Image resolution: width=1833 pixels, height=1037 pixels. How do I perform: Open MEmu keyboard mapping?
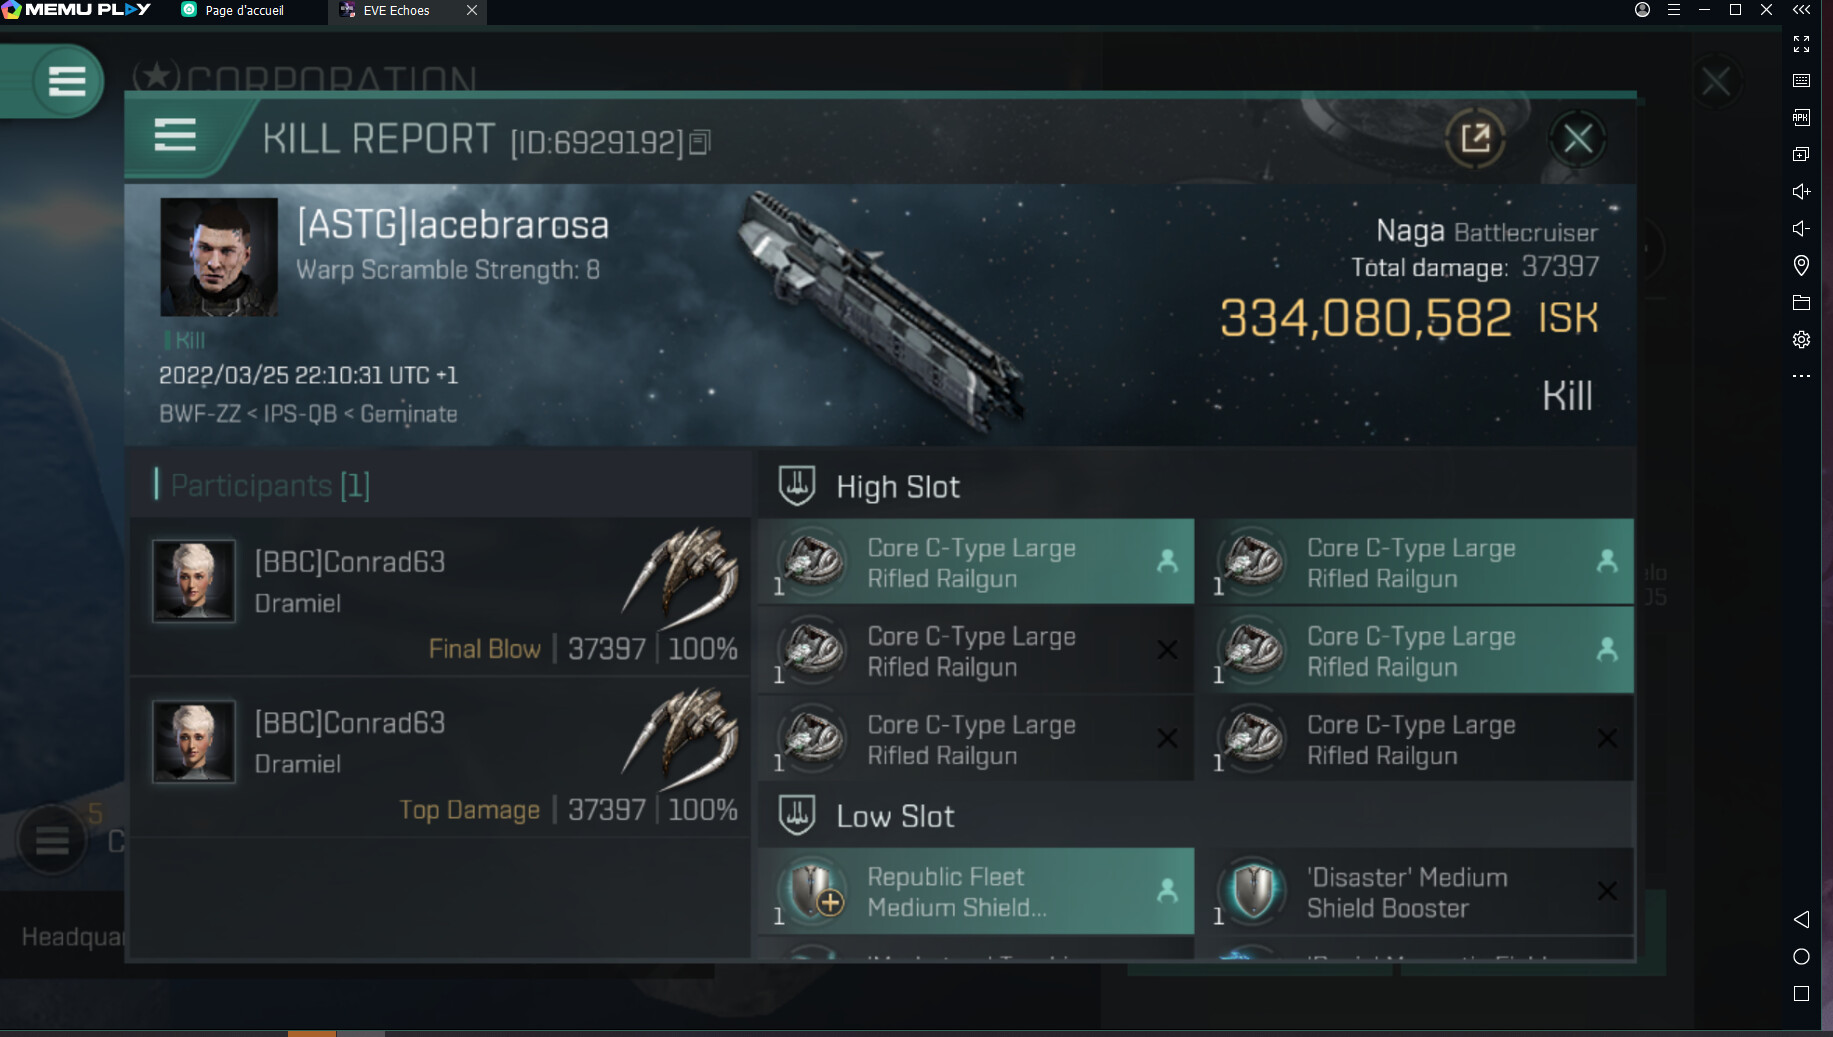click(x=1801, y=81)
